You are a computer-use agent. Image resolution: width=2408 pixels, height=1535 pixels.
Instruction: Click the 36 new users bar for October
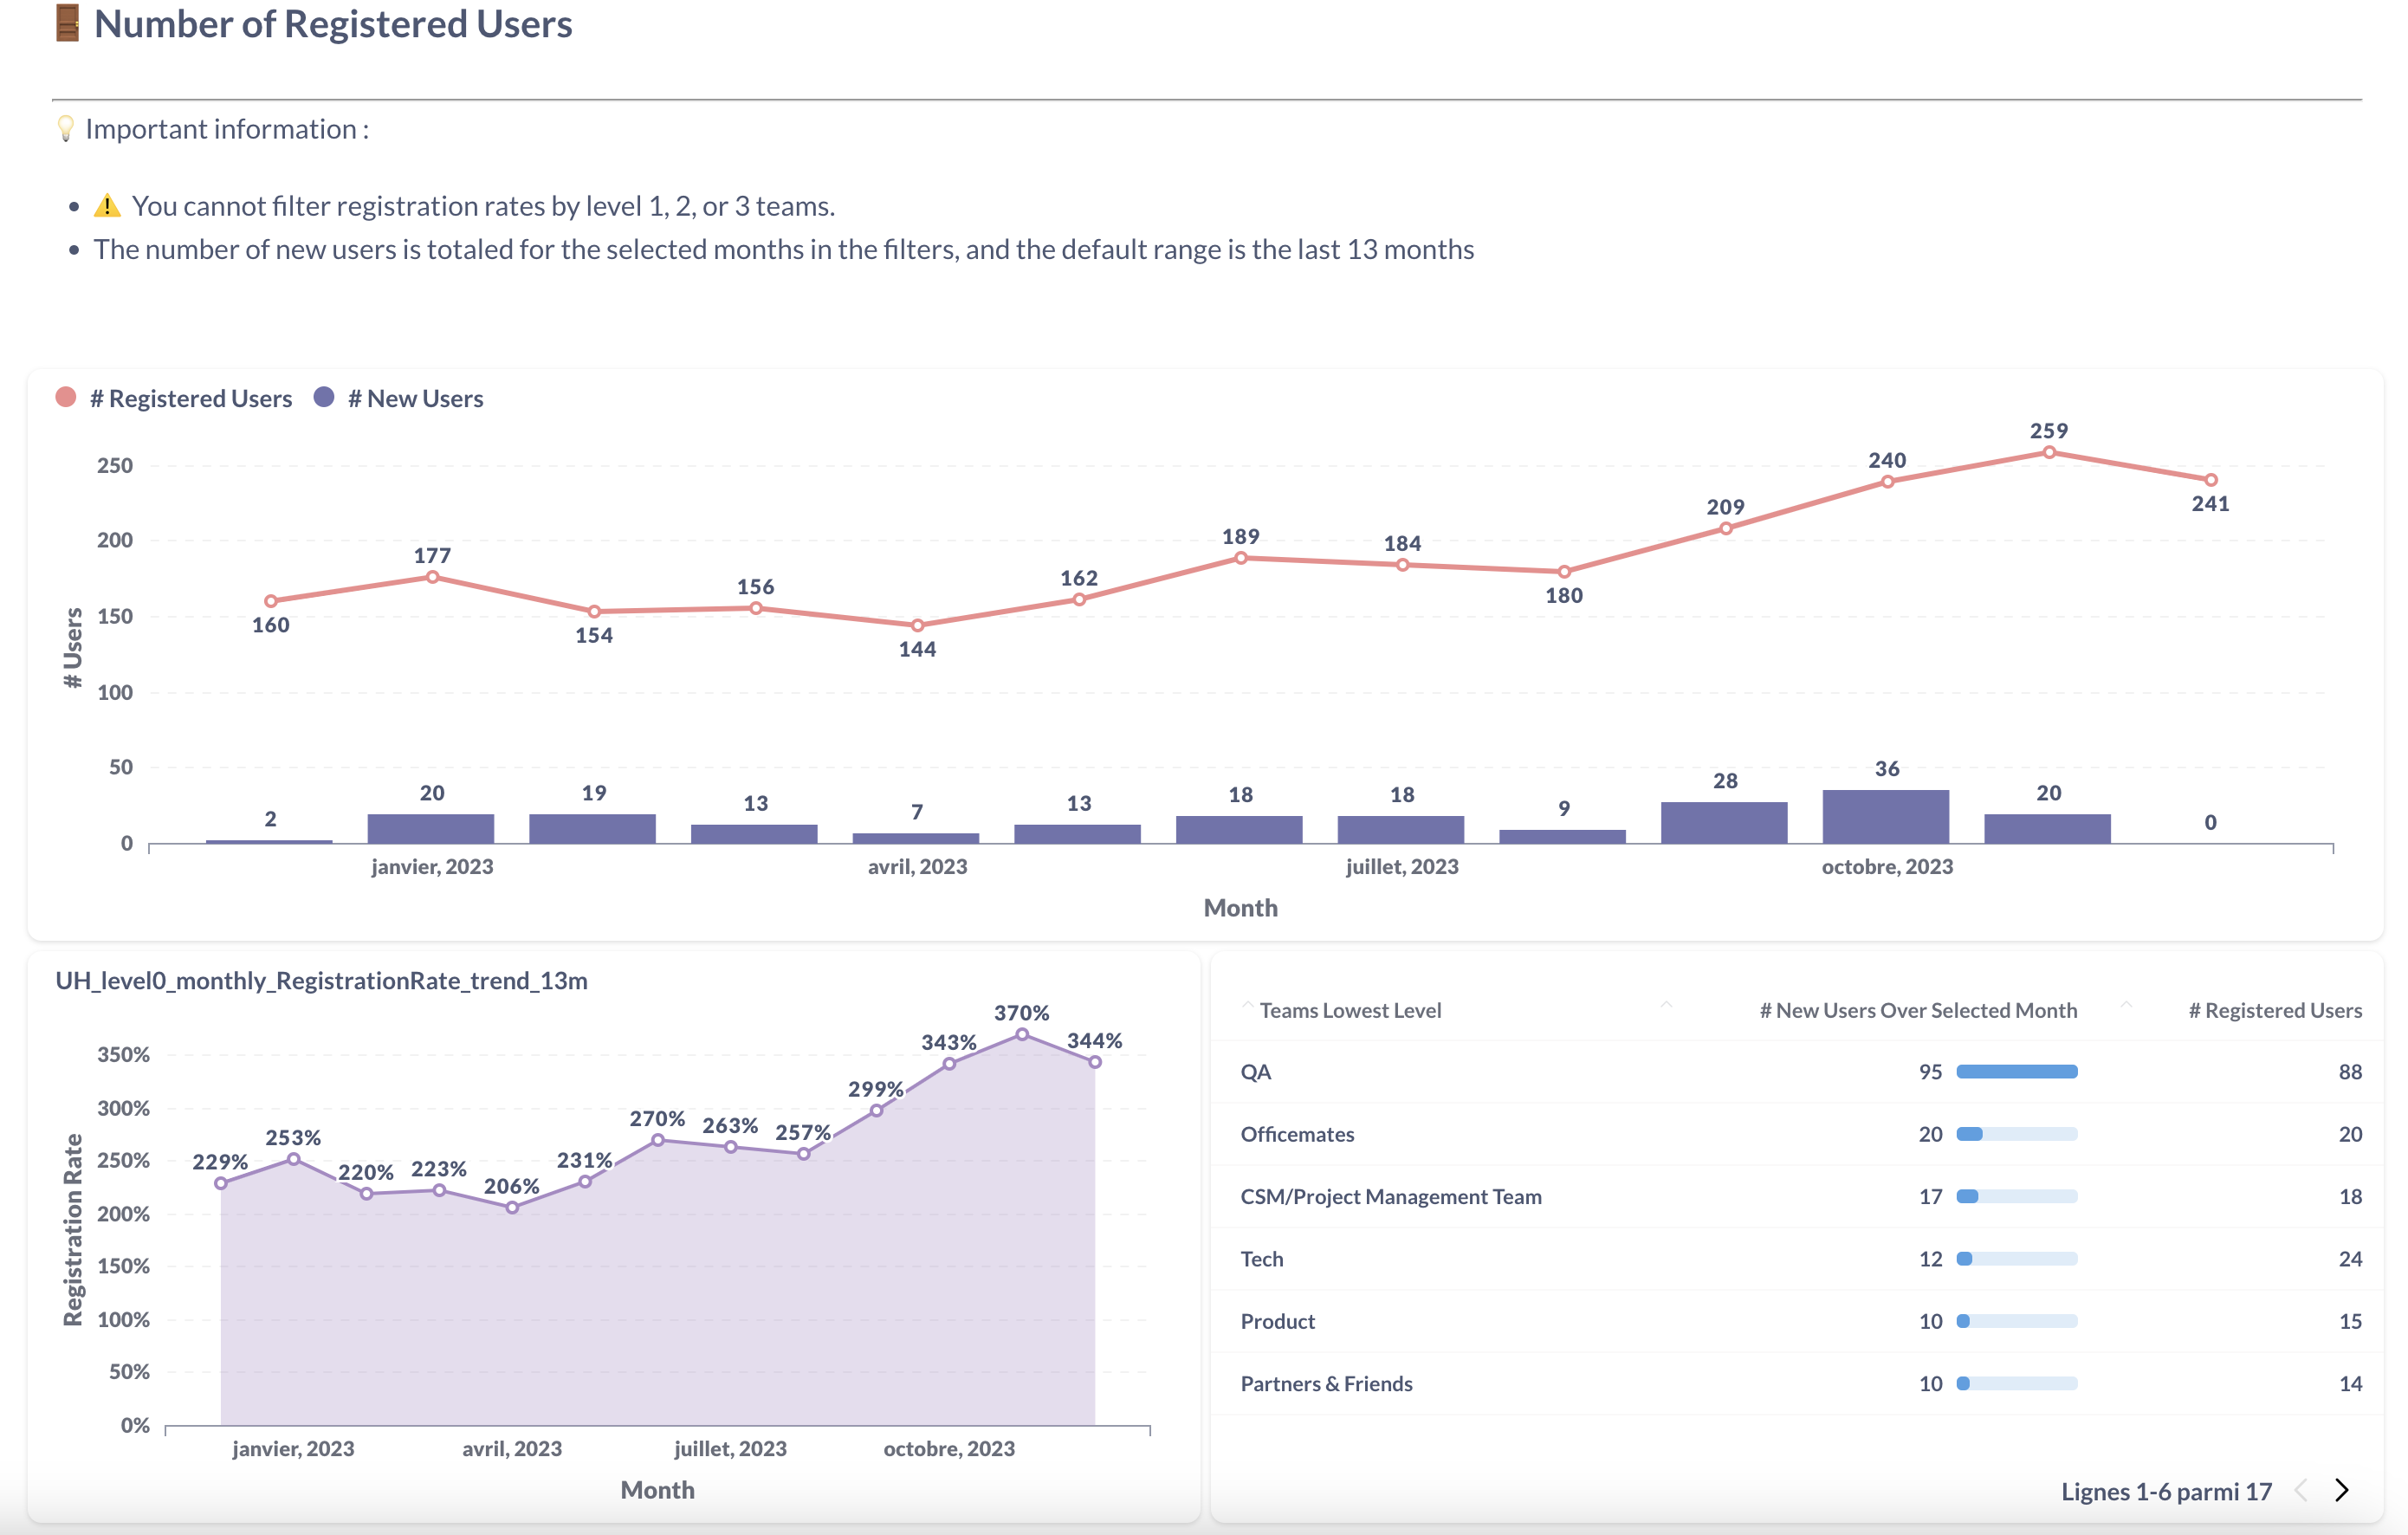coord(1886,816)
